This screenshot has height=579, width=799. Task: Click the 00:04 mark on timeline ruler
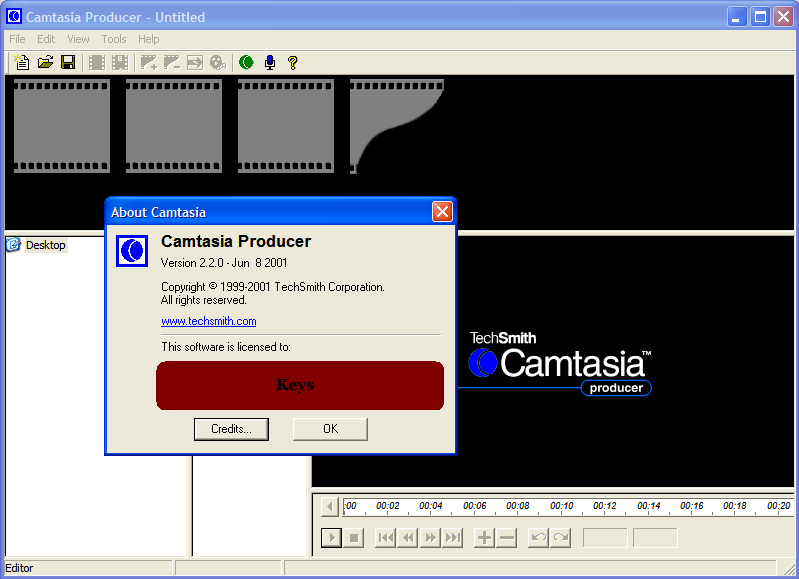coord(431,506)
